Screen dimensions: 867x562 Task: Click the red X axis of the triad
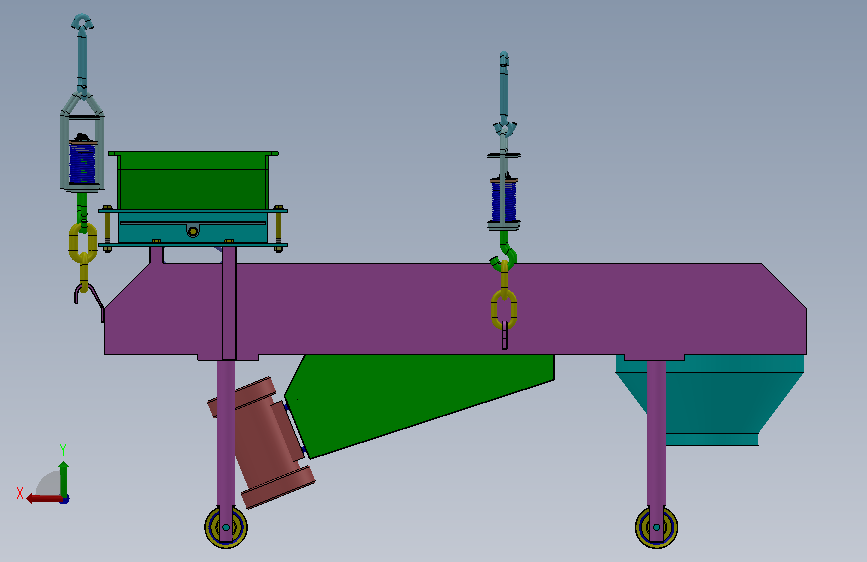[x=44, y=499]
